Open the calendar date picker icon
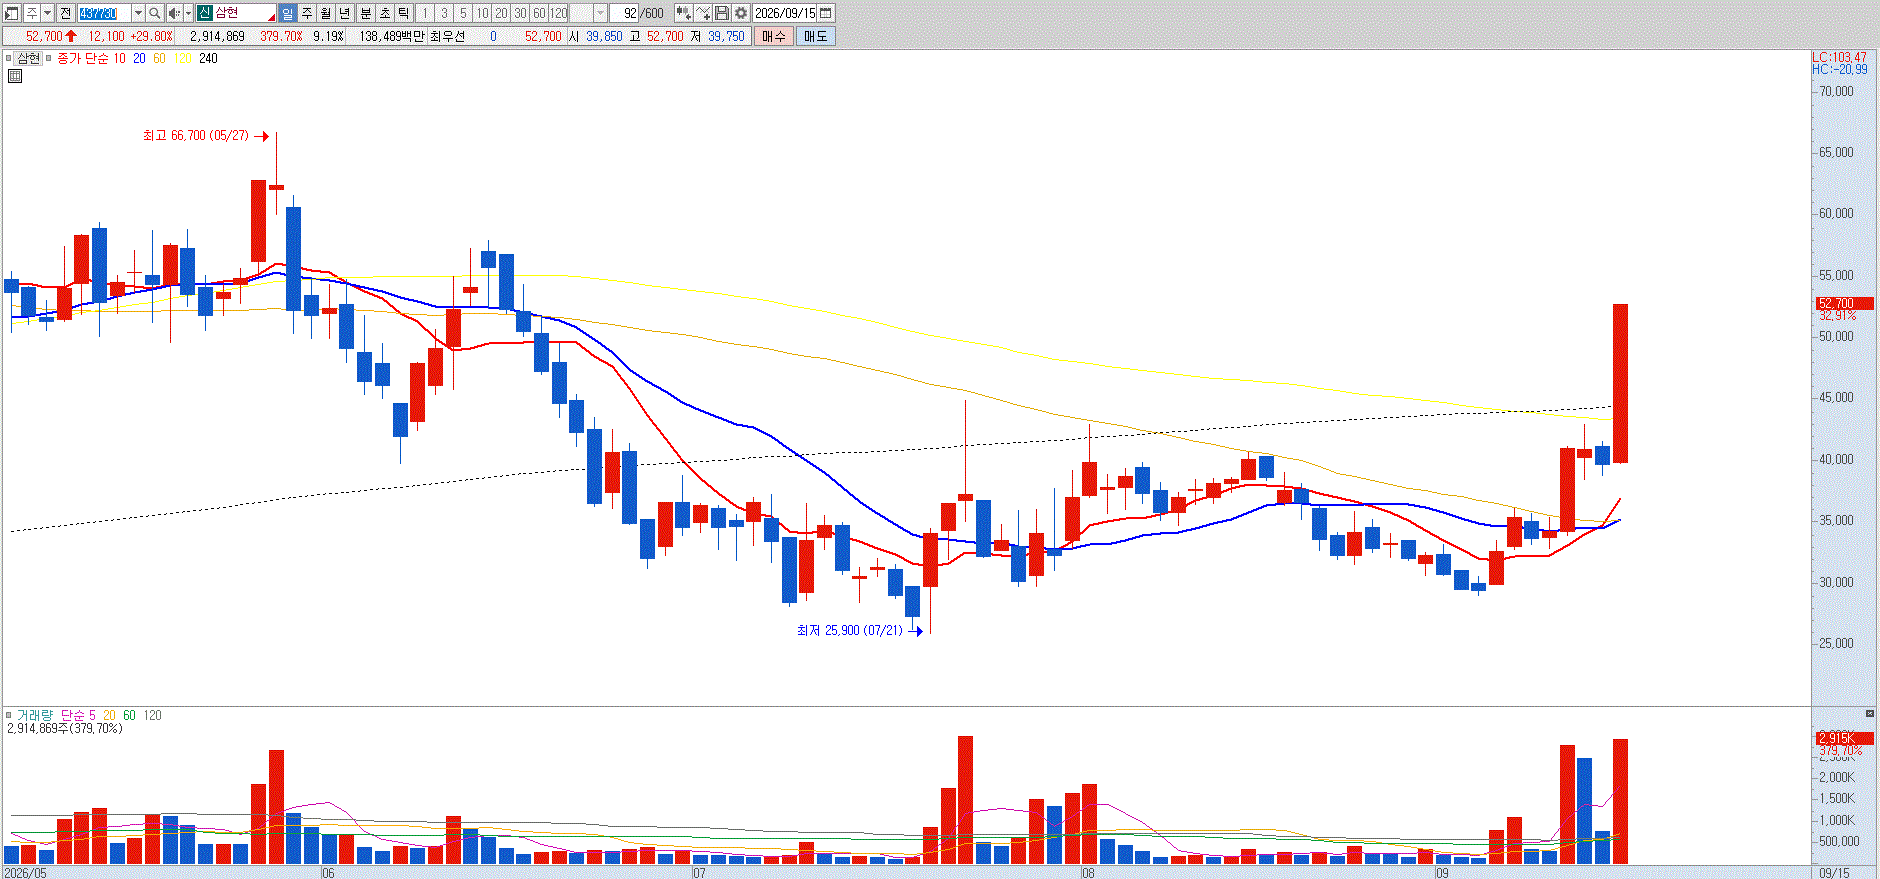The width and height of the screenshot is (1880, 879). 826,13
